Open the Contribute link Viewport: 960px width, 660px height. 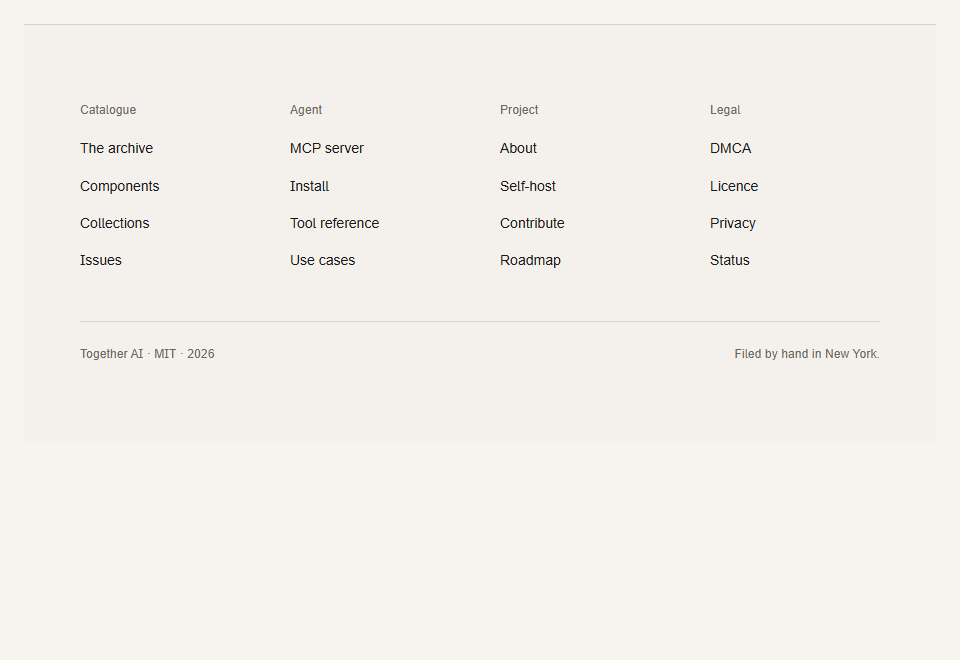pyautogui.click(x=532, y=223)
